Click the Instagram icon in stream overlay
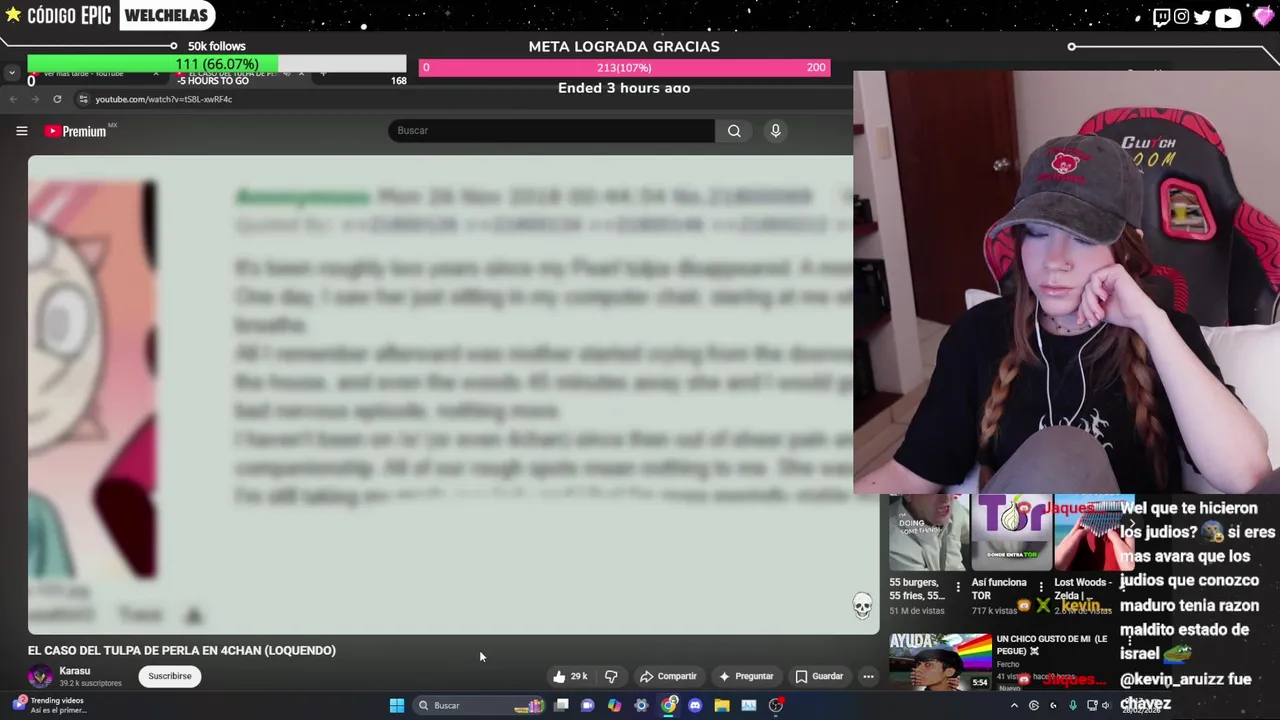Image resolution: width=1280 pixels, height=720 pixels. coord(1182,16)
